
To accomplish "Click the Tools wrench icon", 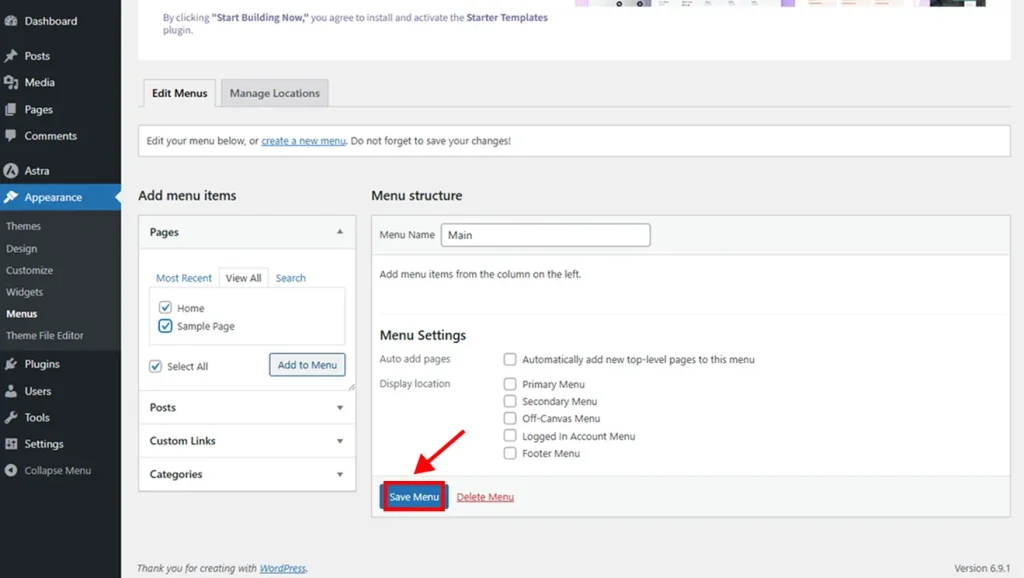I will click(x=12, y=417).
